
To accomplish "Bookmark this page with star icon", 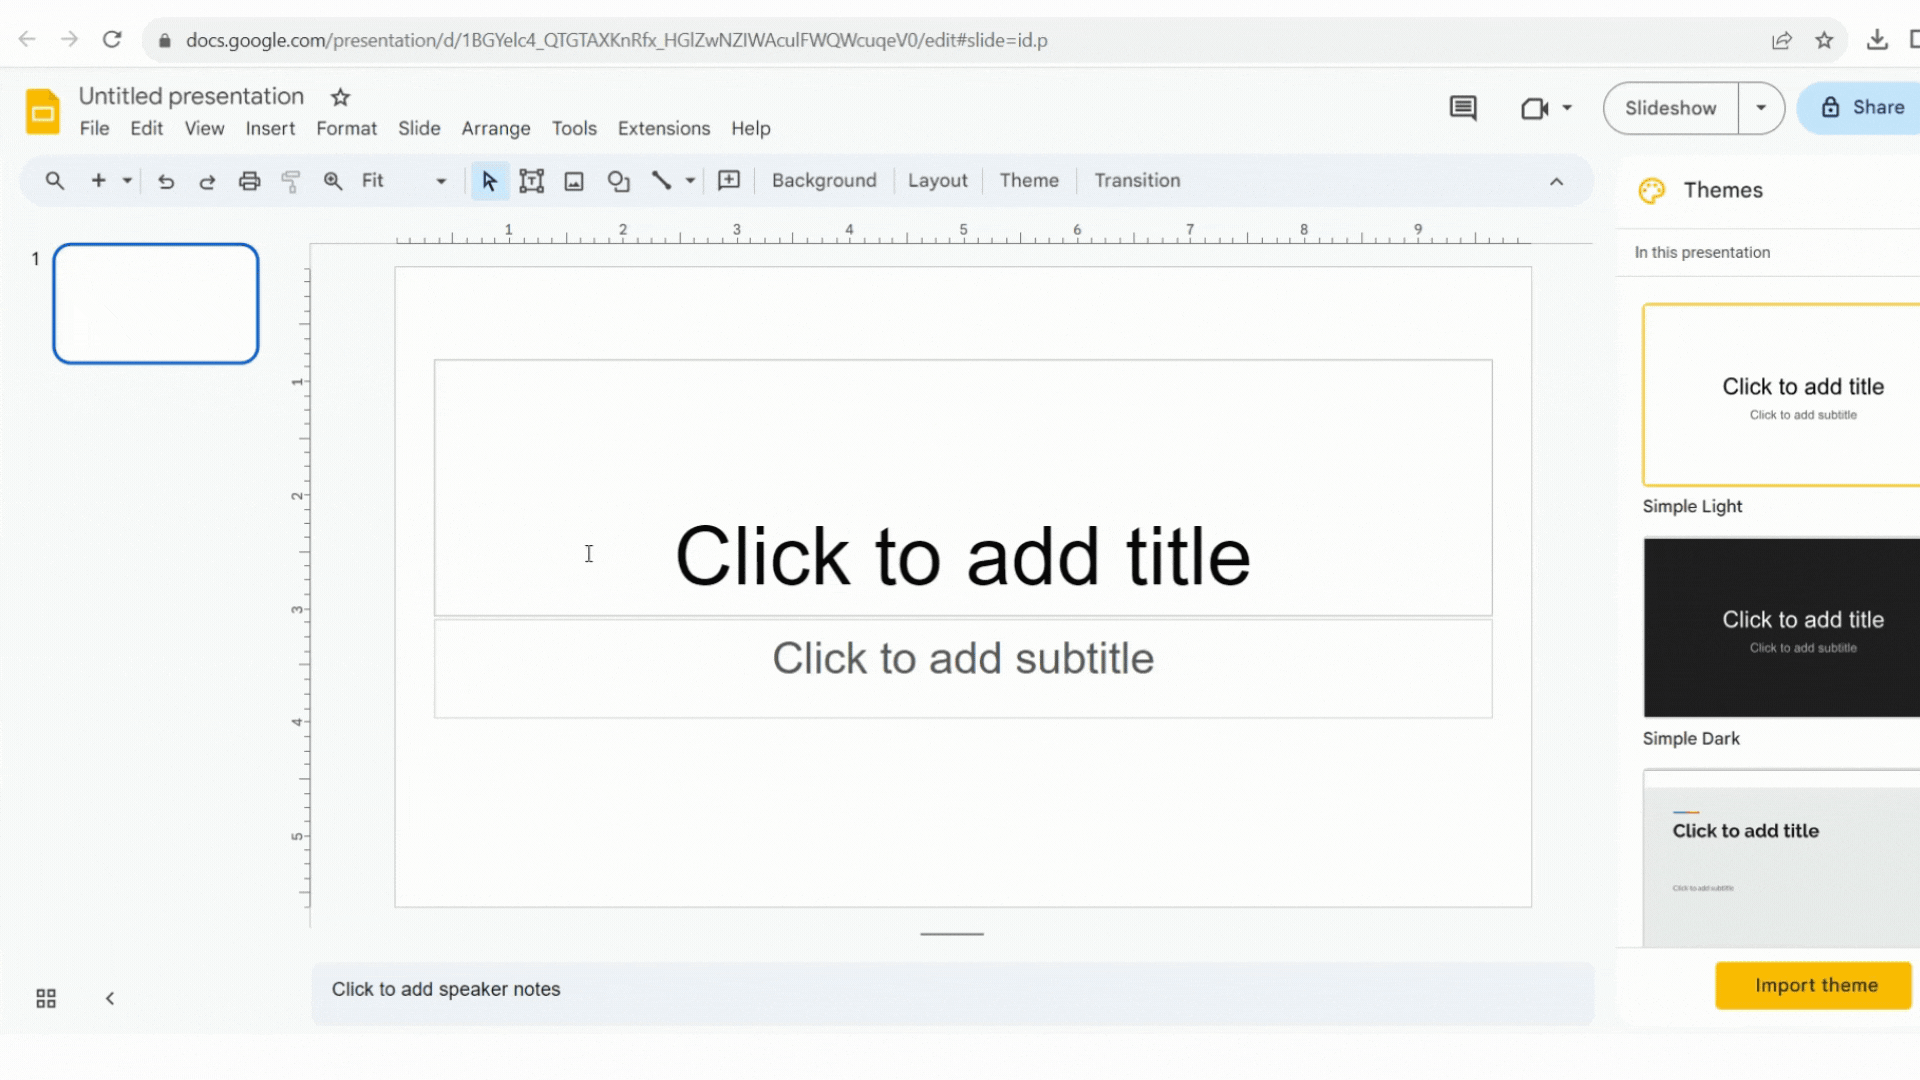I will (x=1824, y=40).
